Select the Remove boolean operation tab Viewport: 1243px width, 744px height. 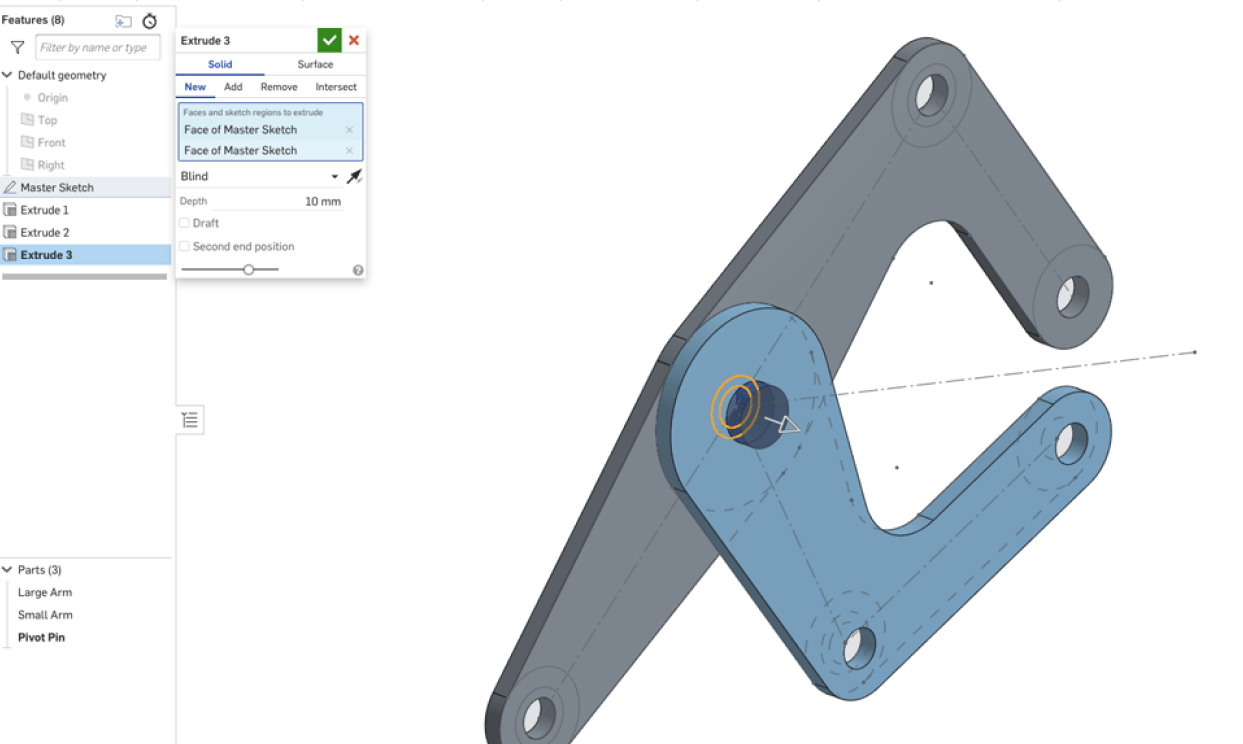tap(278, 87)
